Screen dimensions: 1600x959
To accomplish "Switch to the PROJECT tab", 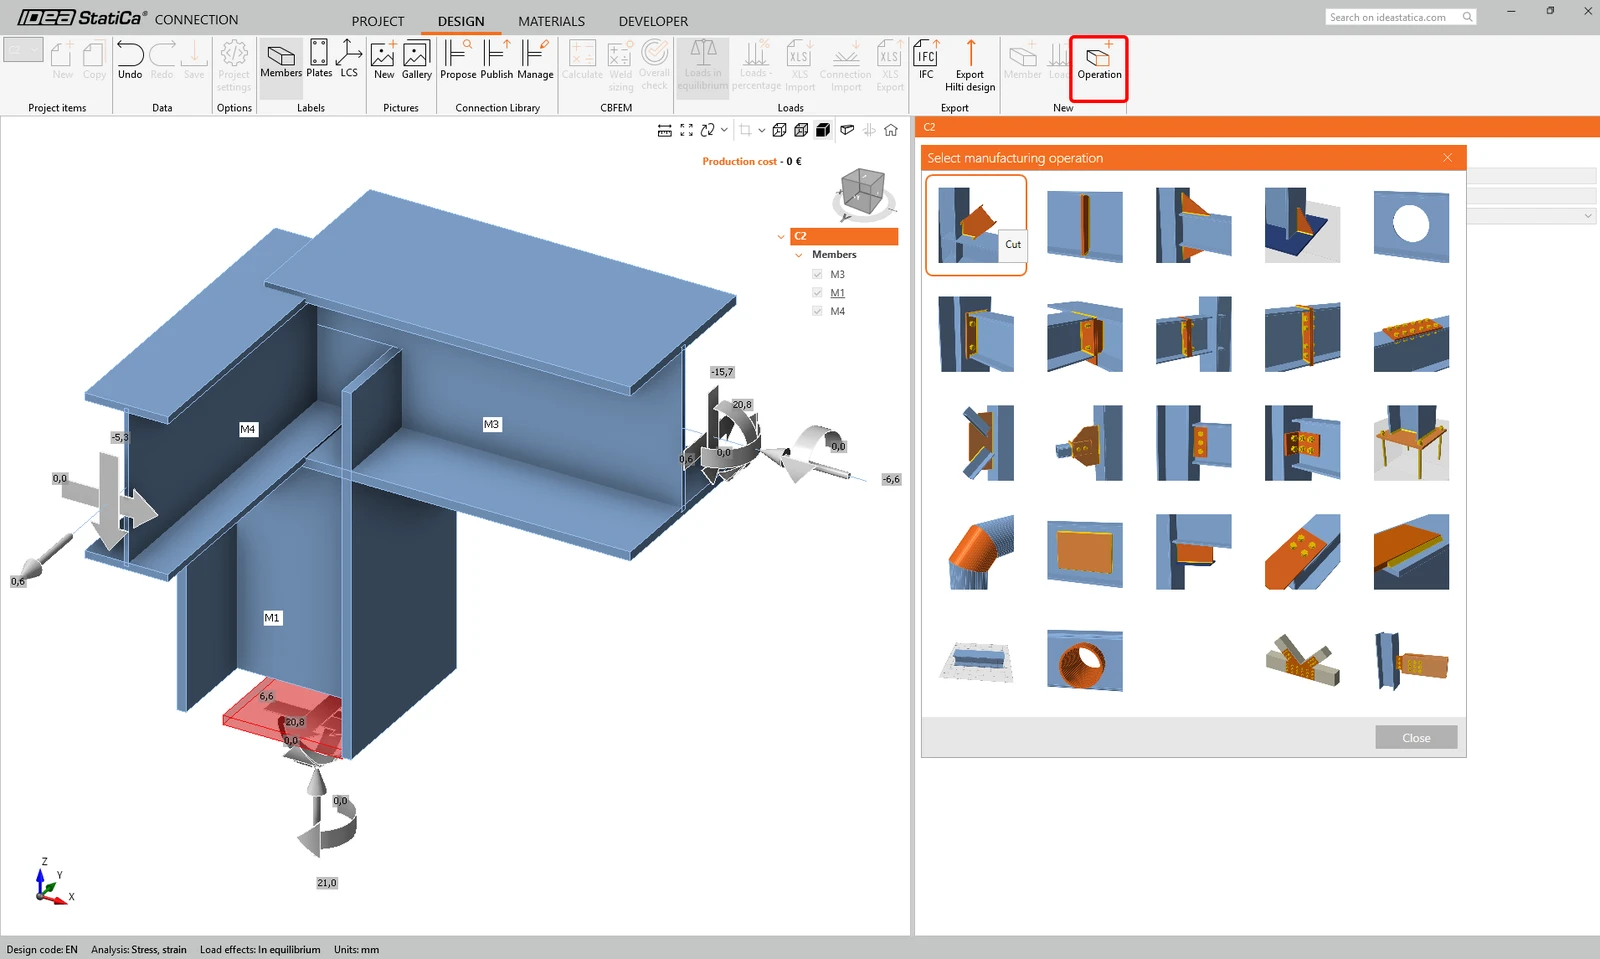I will coord(378,21).
